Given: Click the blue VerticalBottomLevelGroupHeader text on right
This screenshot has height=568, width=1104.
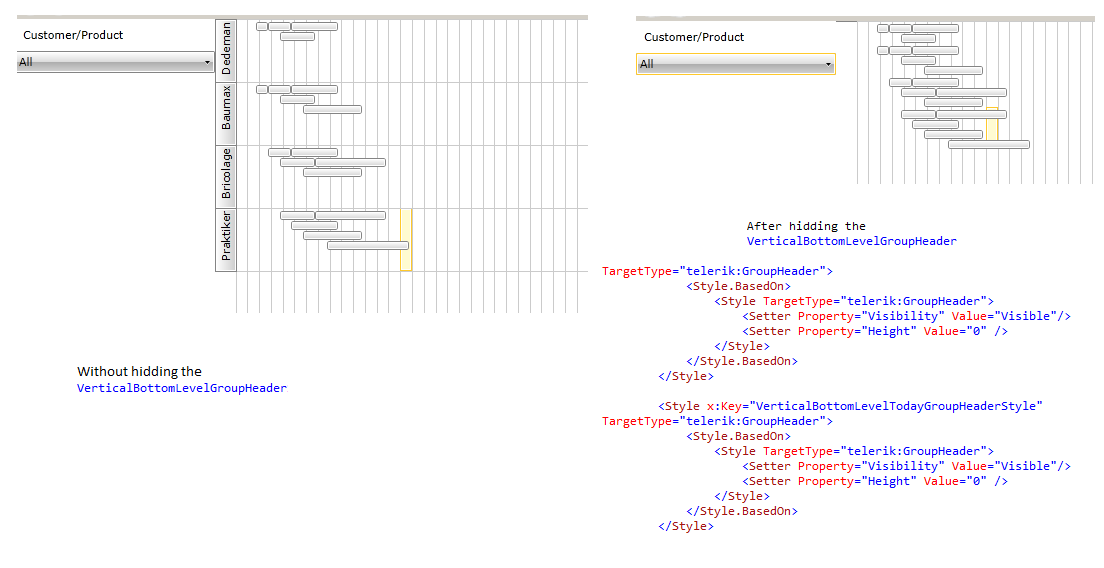Looking at the screenshot, I should click(x=851, y=241).
